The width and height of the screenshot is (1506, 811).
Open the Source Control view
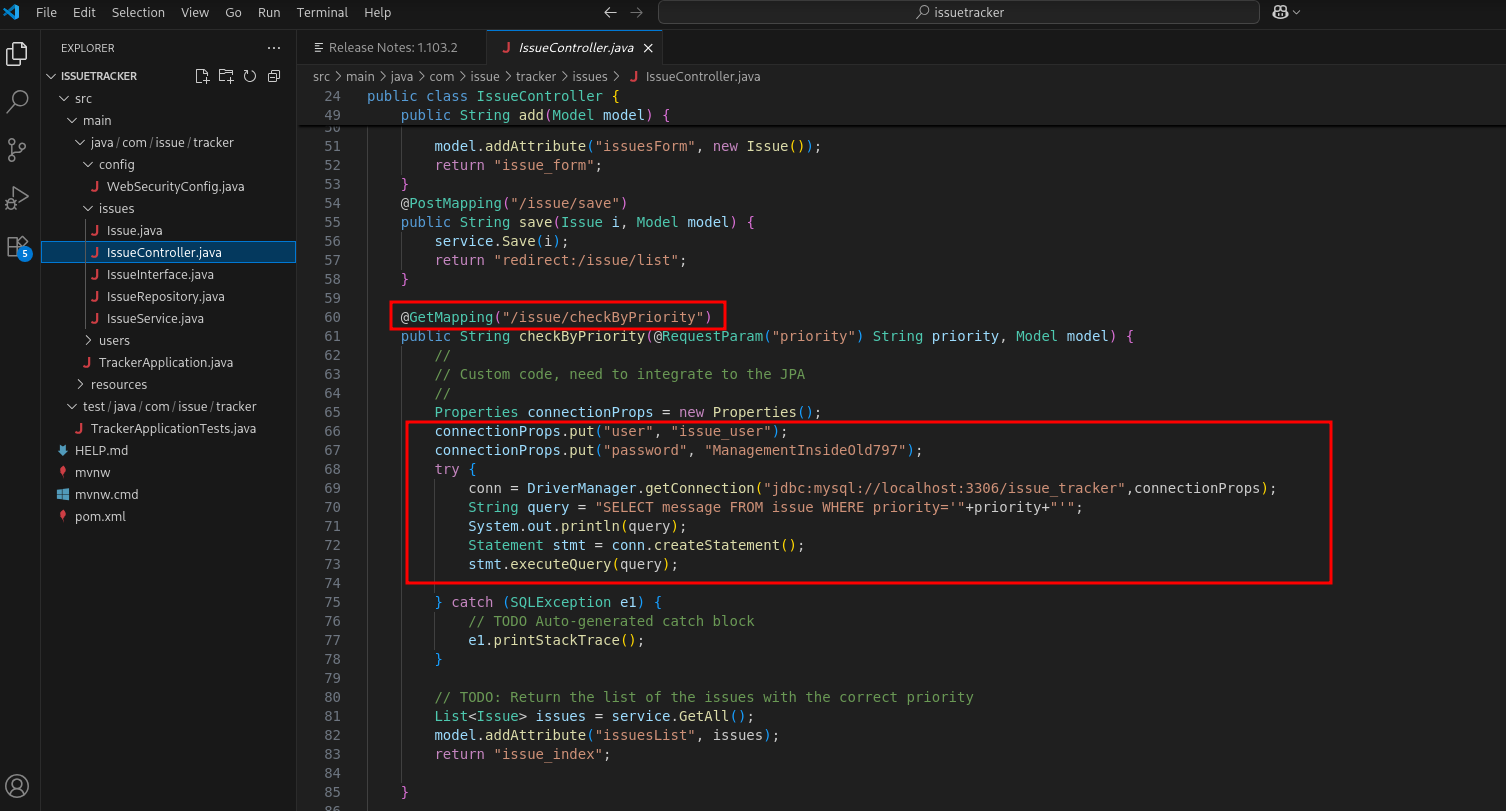click(x=17, y=149)
